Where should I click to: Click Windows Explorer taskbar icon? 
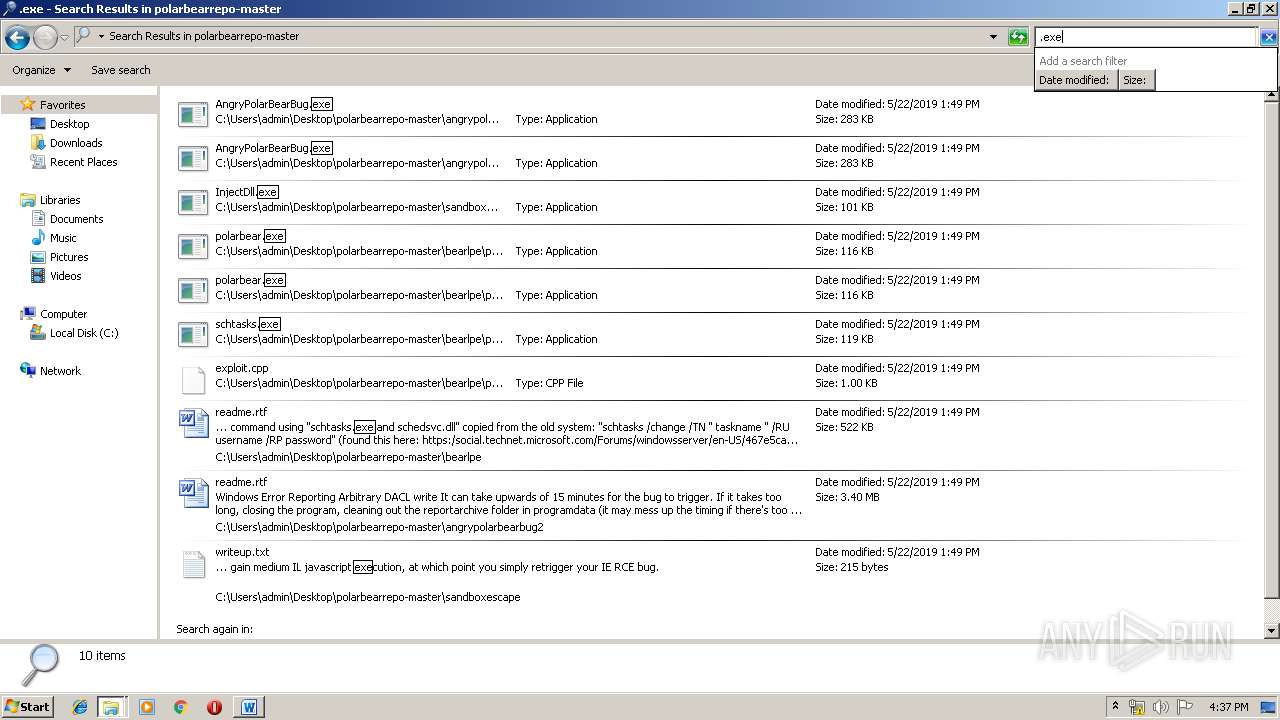[111, 707]
